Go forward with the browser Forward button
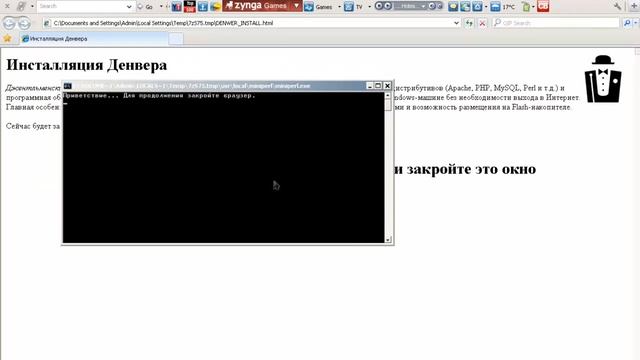This screenshot has height=360, width=640. click(x=24, y=24)
